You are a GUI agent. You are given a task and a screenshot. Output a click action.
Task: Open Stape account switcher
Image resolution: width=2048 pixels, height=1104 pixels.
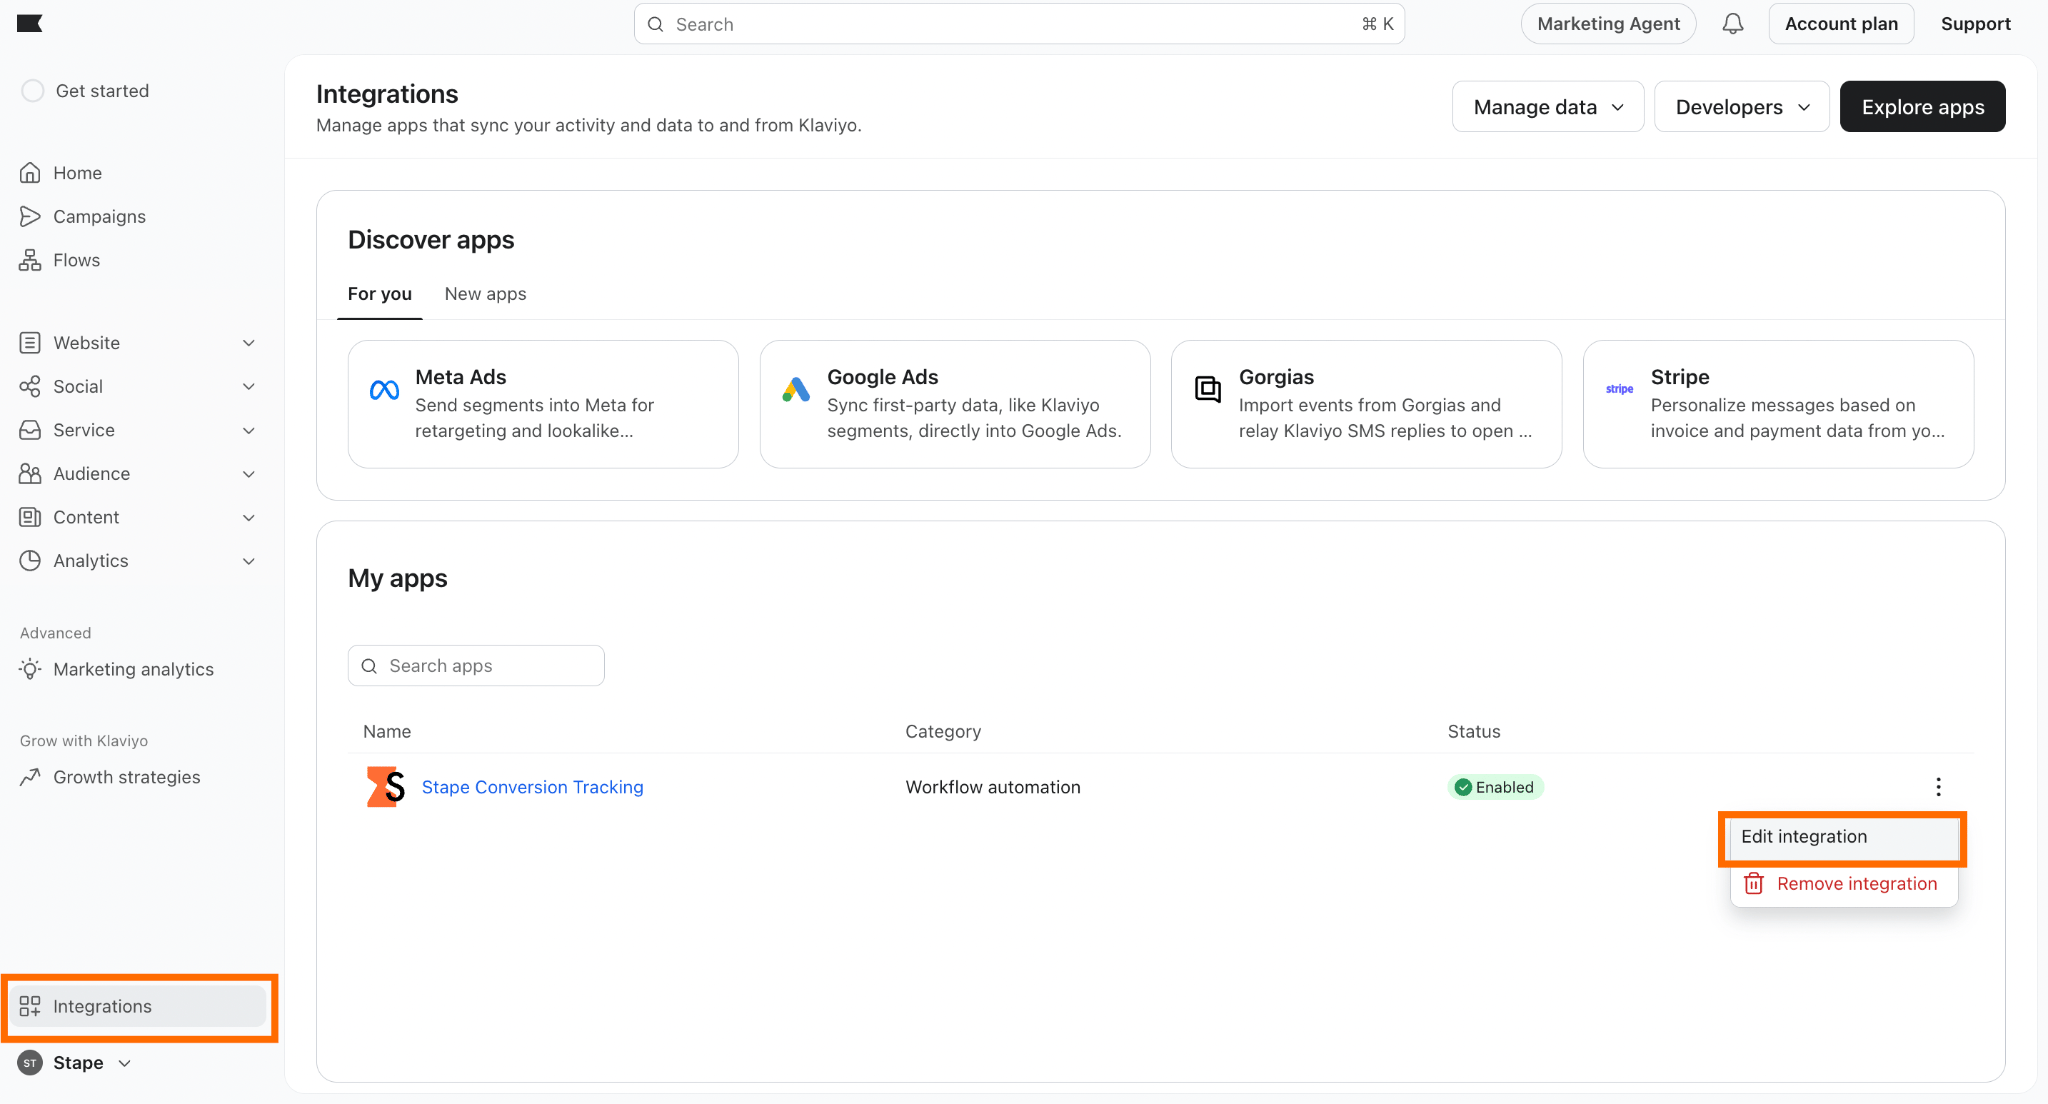76,1063
